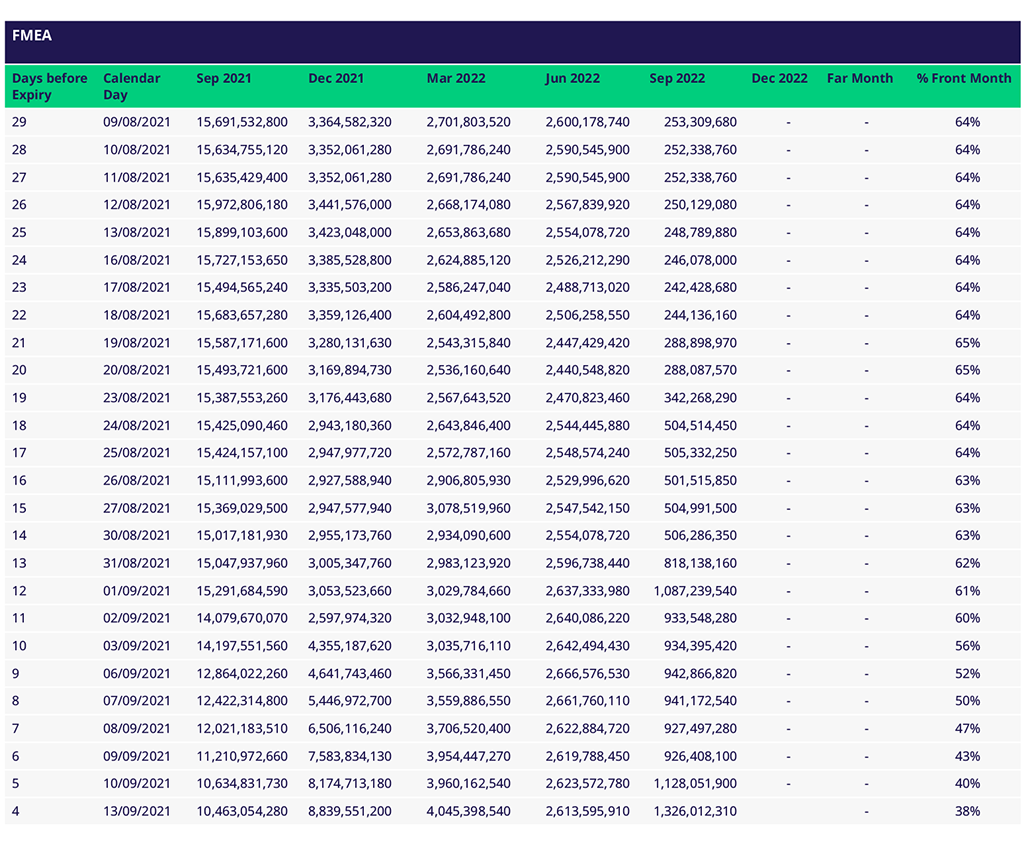
Task: Click the Dec 2022 column header
Action: [x=779, y=78]
